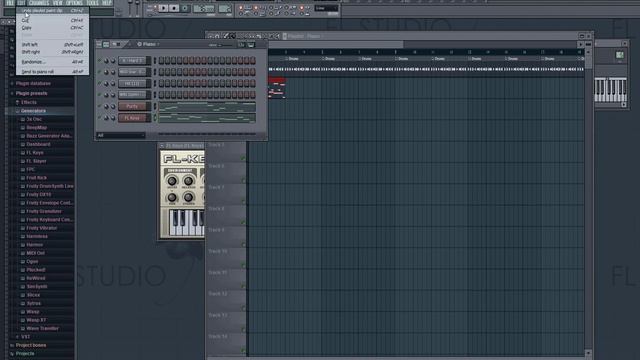Select the playlist Paint brush tool

pos(233,36)
